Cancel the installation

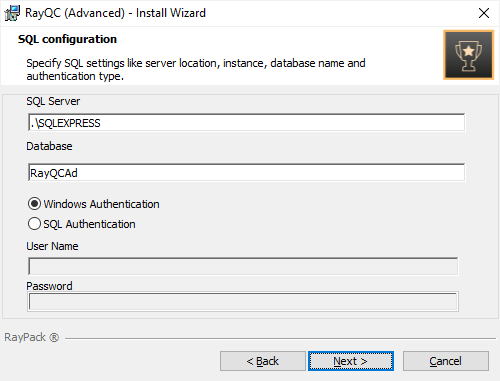click(x=446, y=361)
